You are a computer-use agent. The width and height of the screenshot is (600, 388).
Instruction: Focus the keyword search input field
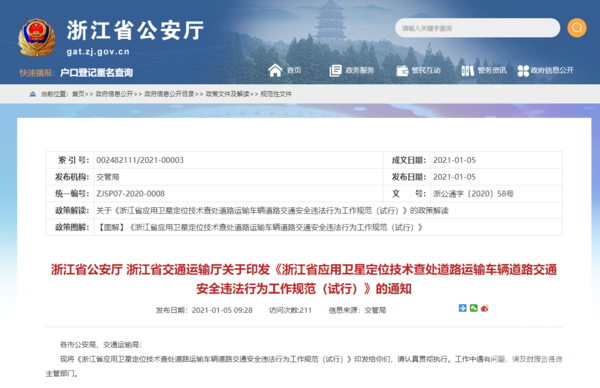point(477,28)
